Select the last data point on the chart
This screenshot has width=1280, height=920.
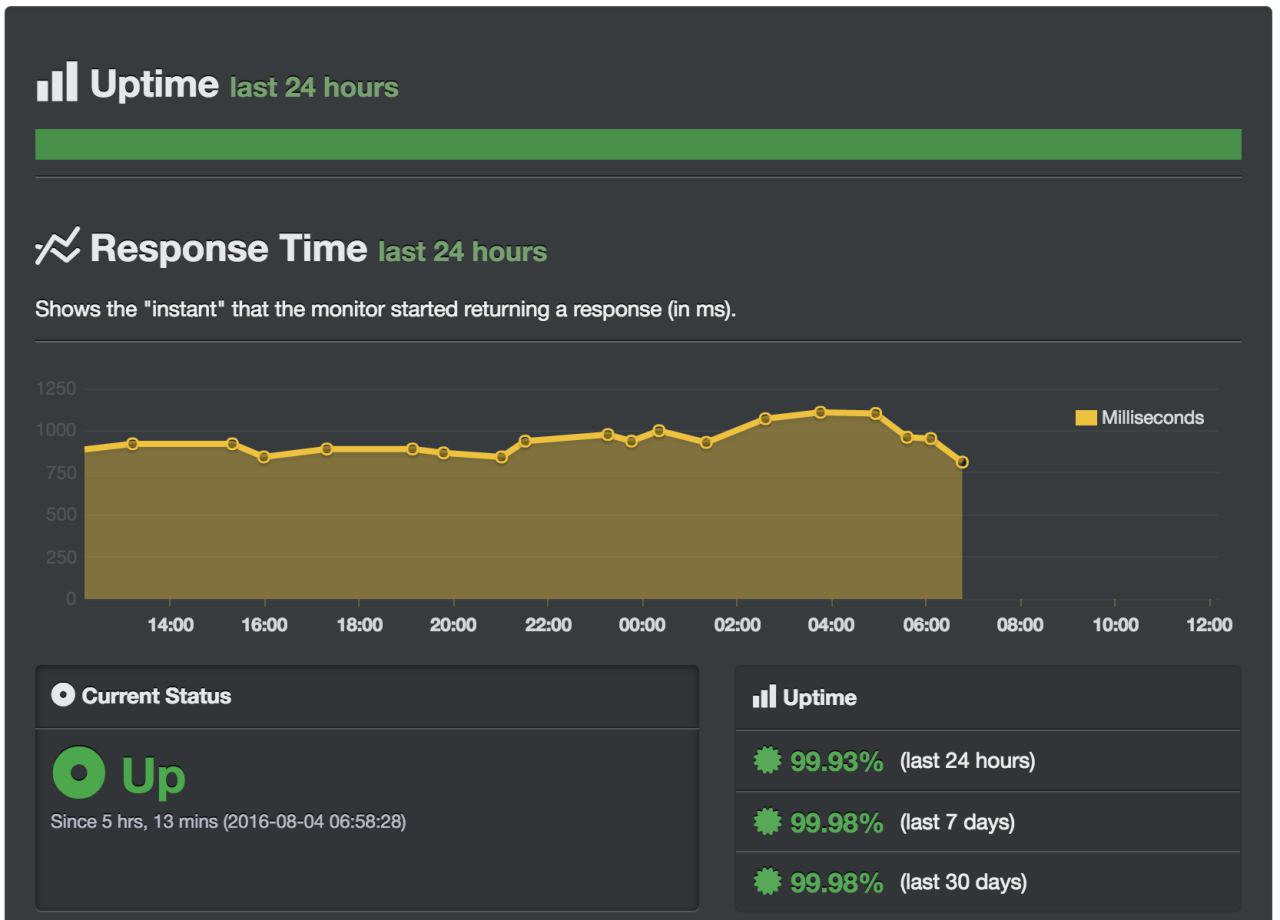[x=962, y=462]
